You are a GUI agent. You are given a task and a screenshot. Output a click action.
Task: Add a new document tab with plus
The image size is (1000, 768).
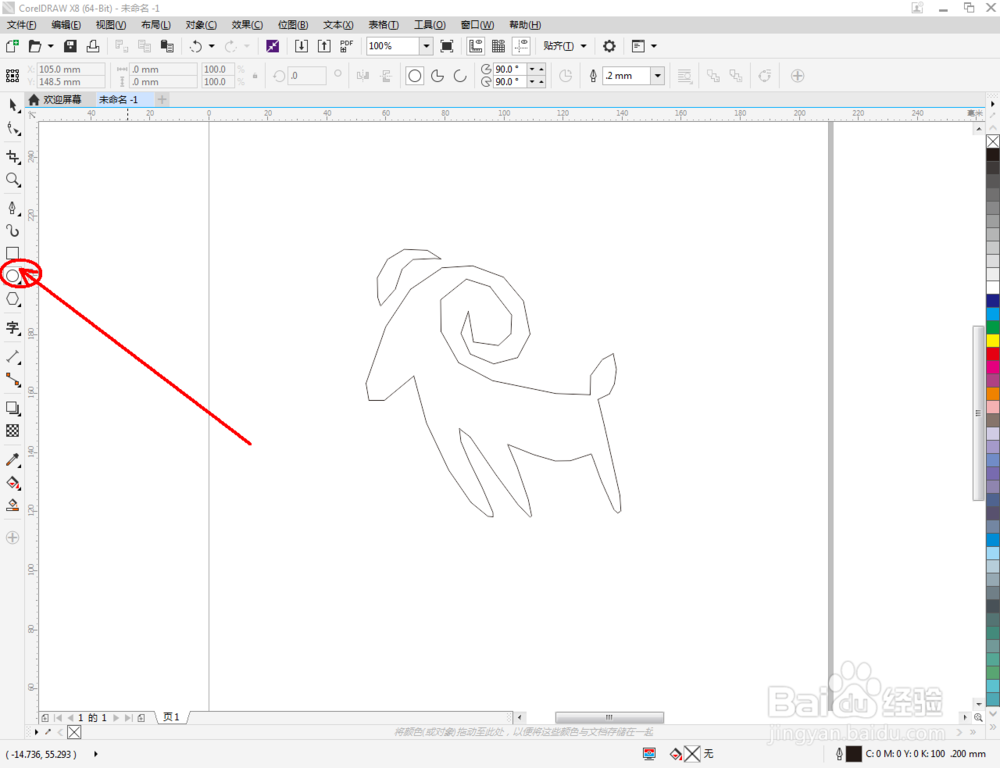[x=162, y=100]
